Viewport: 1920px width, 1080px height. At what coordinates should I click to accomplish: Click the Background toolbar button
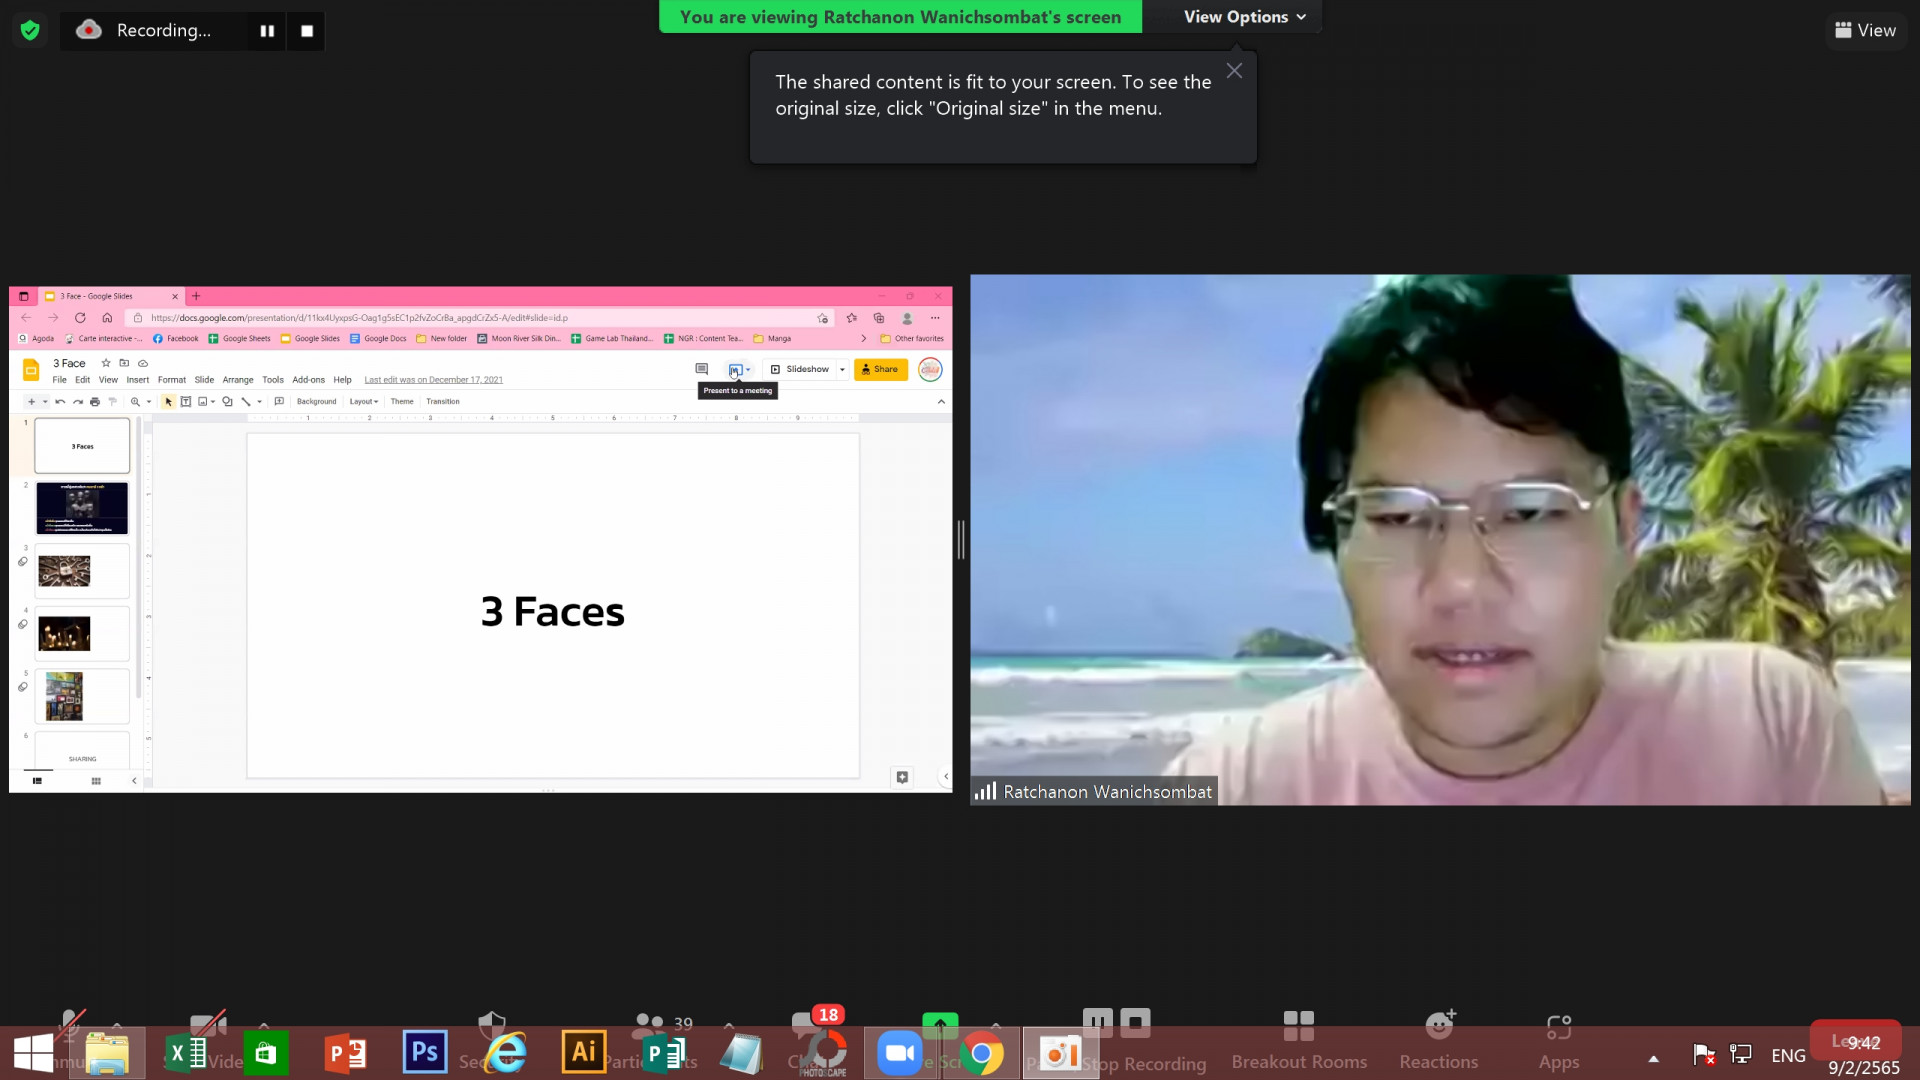click(x=316, y=402)
